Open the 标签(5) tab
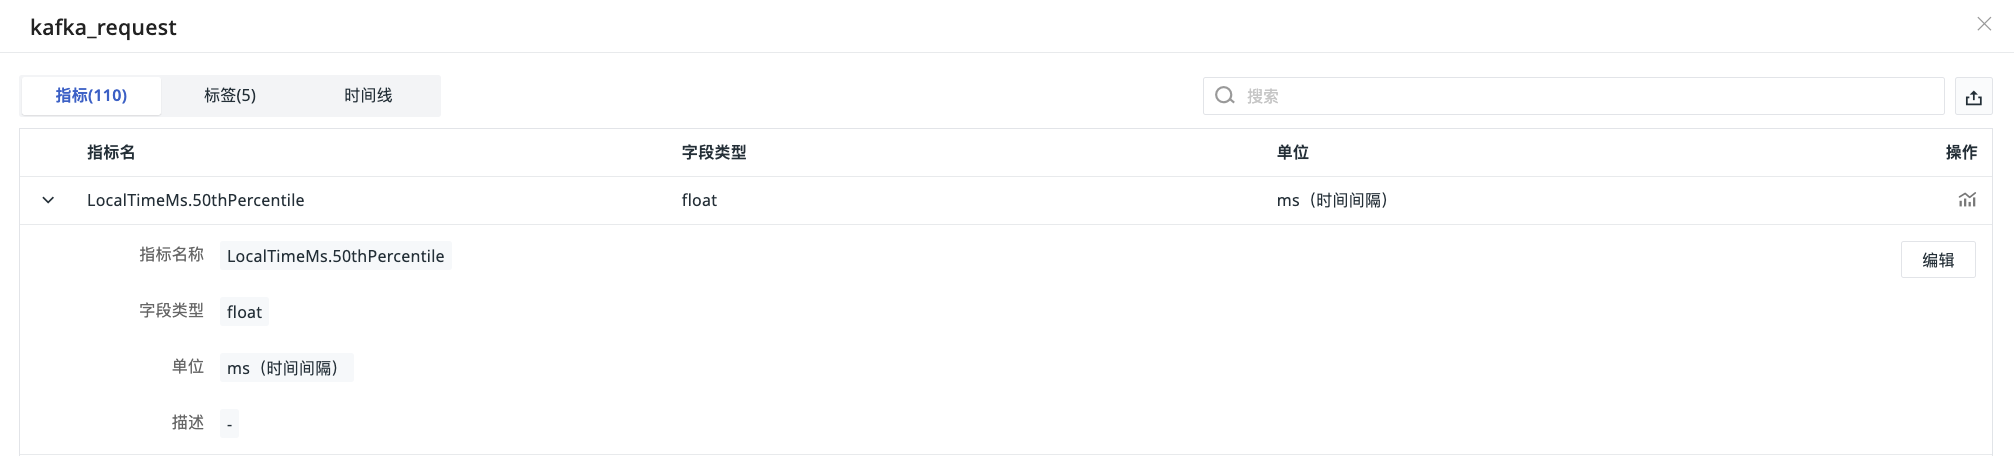2014x456 pixels. point(230,96)
